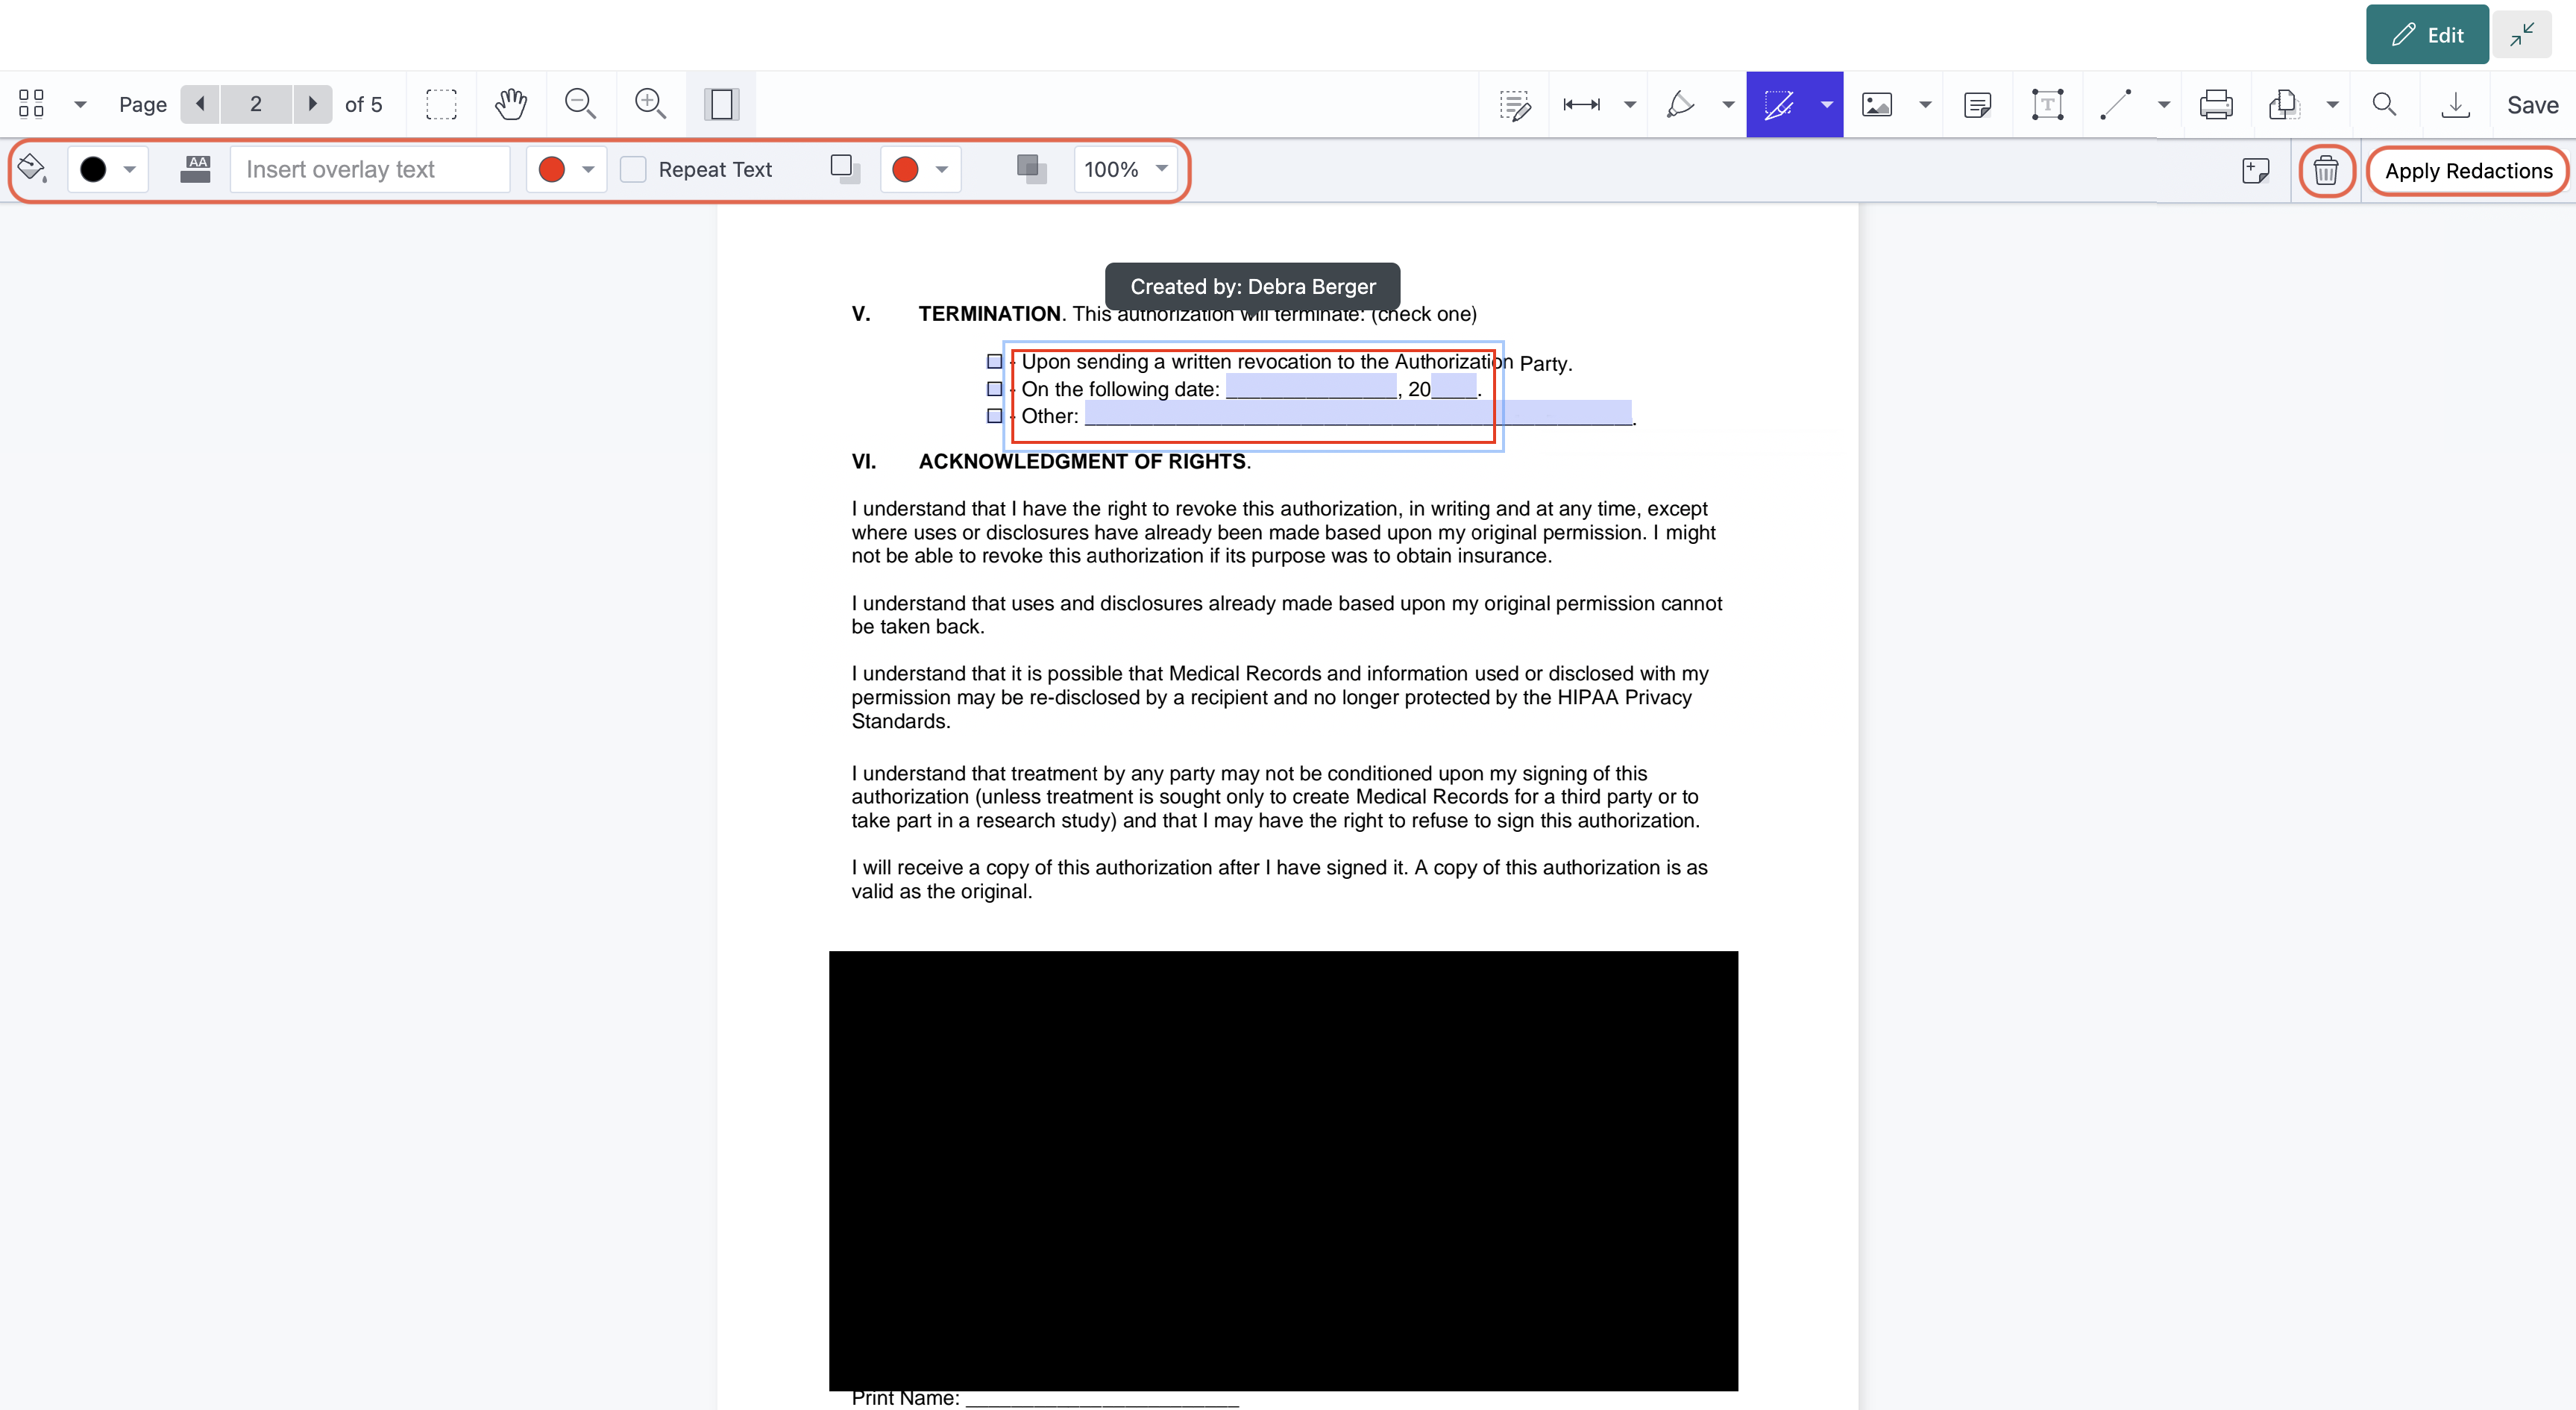The image size is (2576, 1410).
Task: Click the print icon
Action: click(2215, 104)
